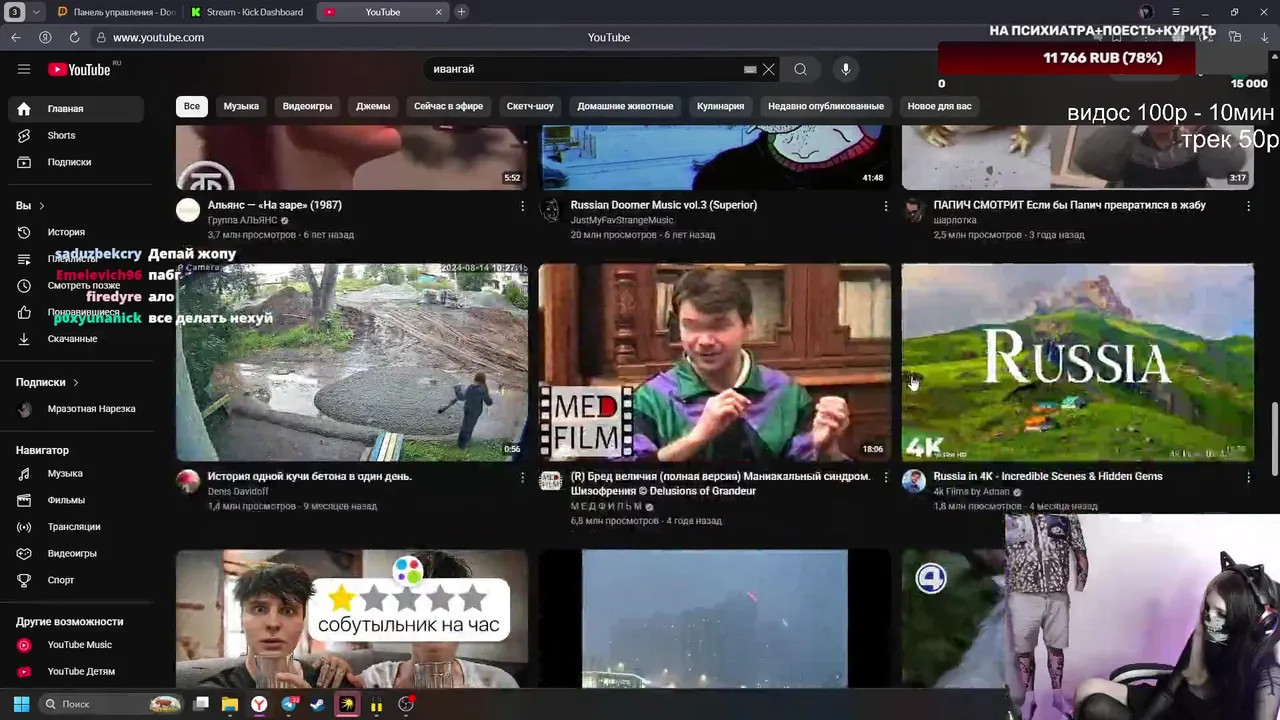Select the Джемы filter chip

[373, 106]
